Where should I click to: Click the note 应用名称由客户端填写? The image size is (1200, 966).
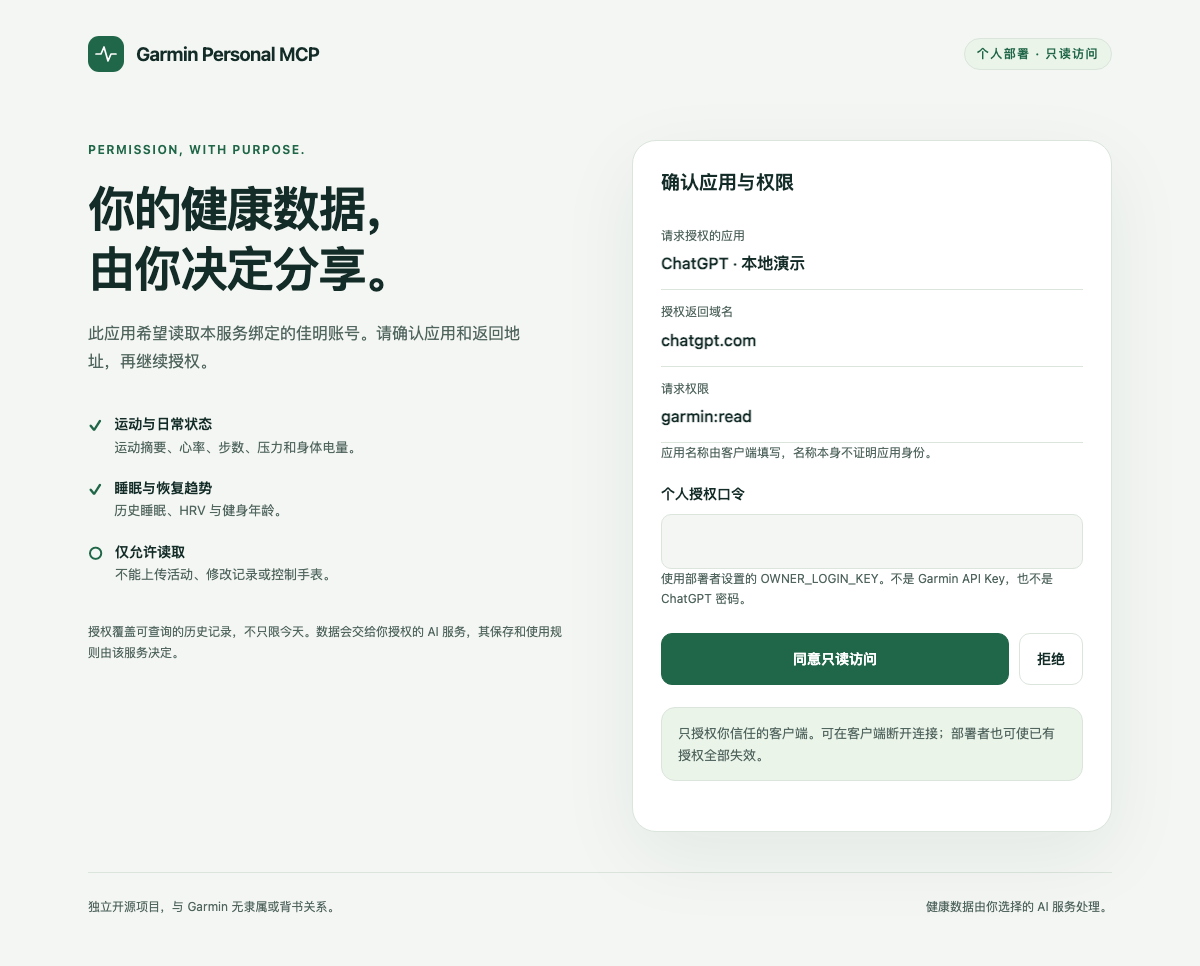point(797,453)
